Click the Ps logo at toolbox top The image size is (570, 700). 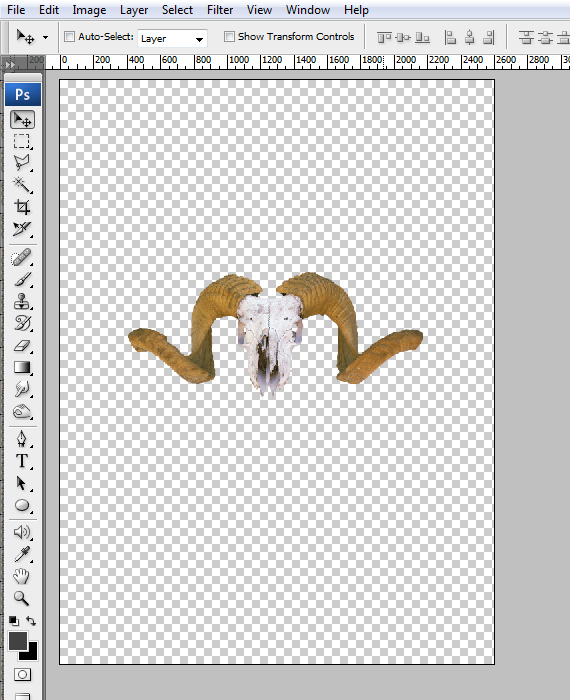(23, 94)
